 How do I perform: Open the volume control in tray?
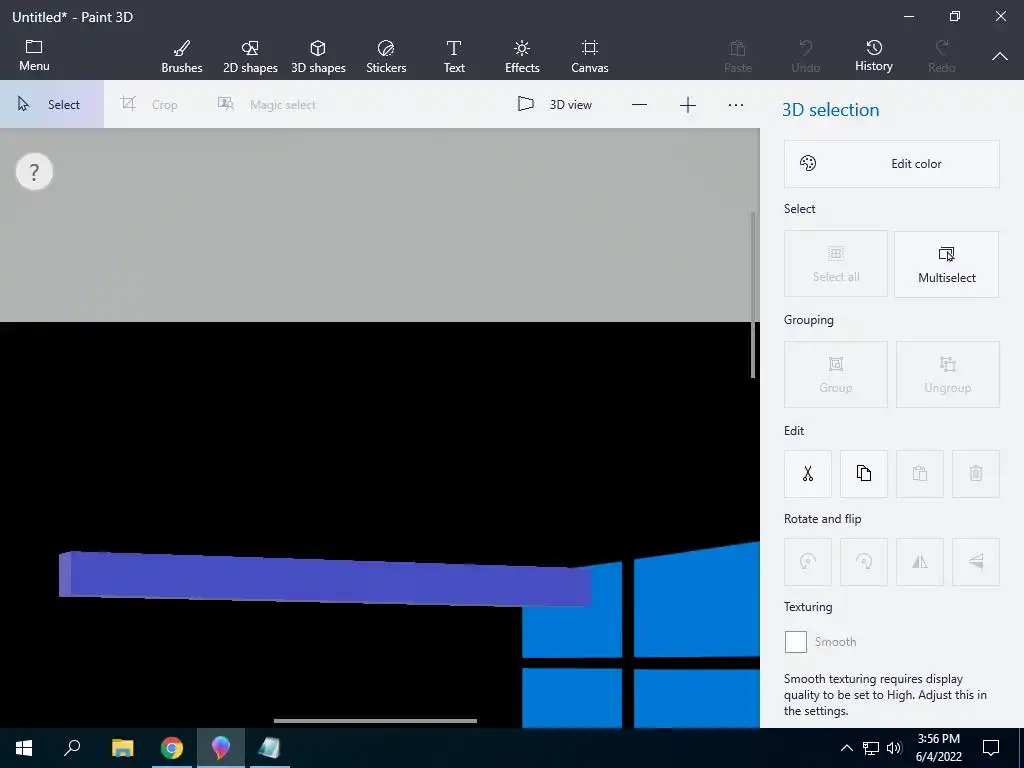pyautogui.click(x=894, y=748)
